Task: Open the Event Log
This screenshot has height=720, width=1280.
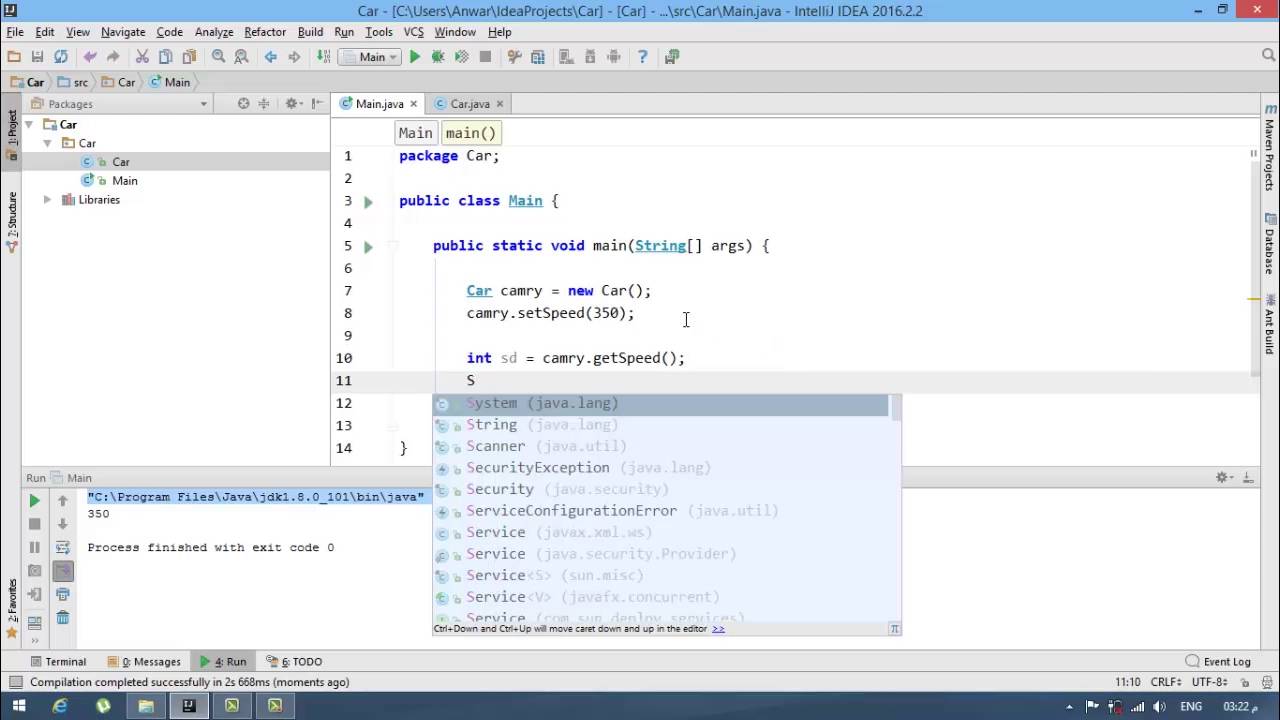Action: [1218, 661]
